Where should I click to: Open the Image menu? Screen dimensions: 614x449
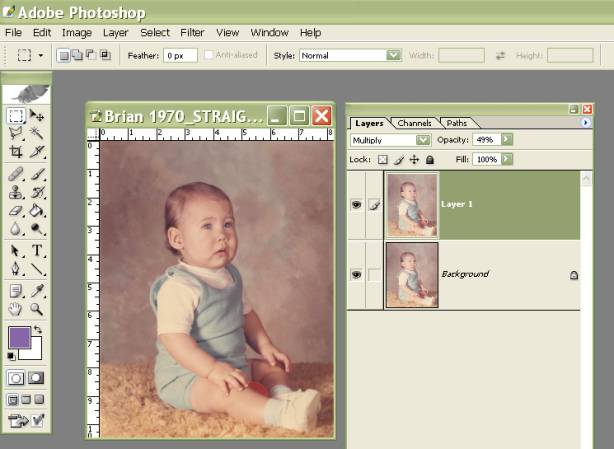point(77,32)
